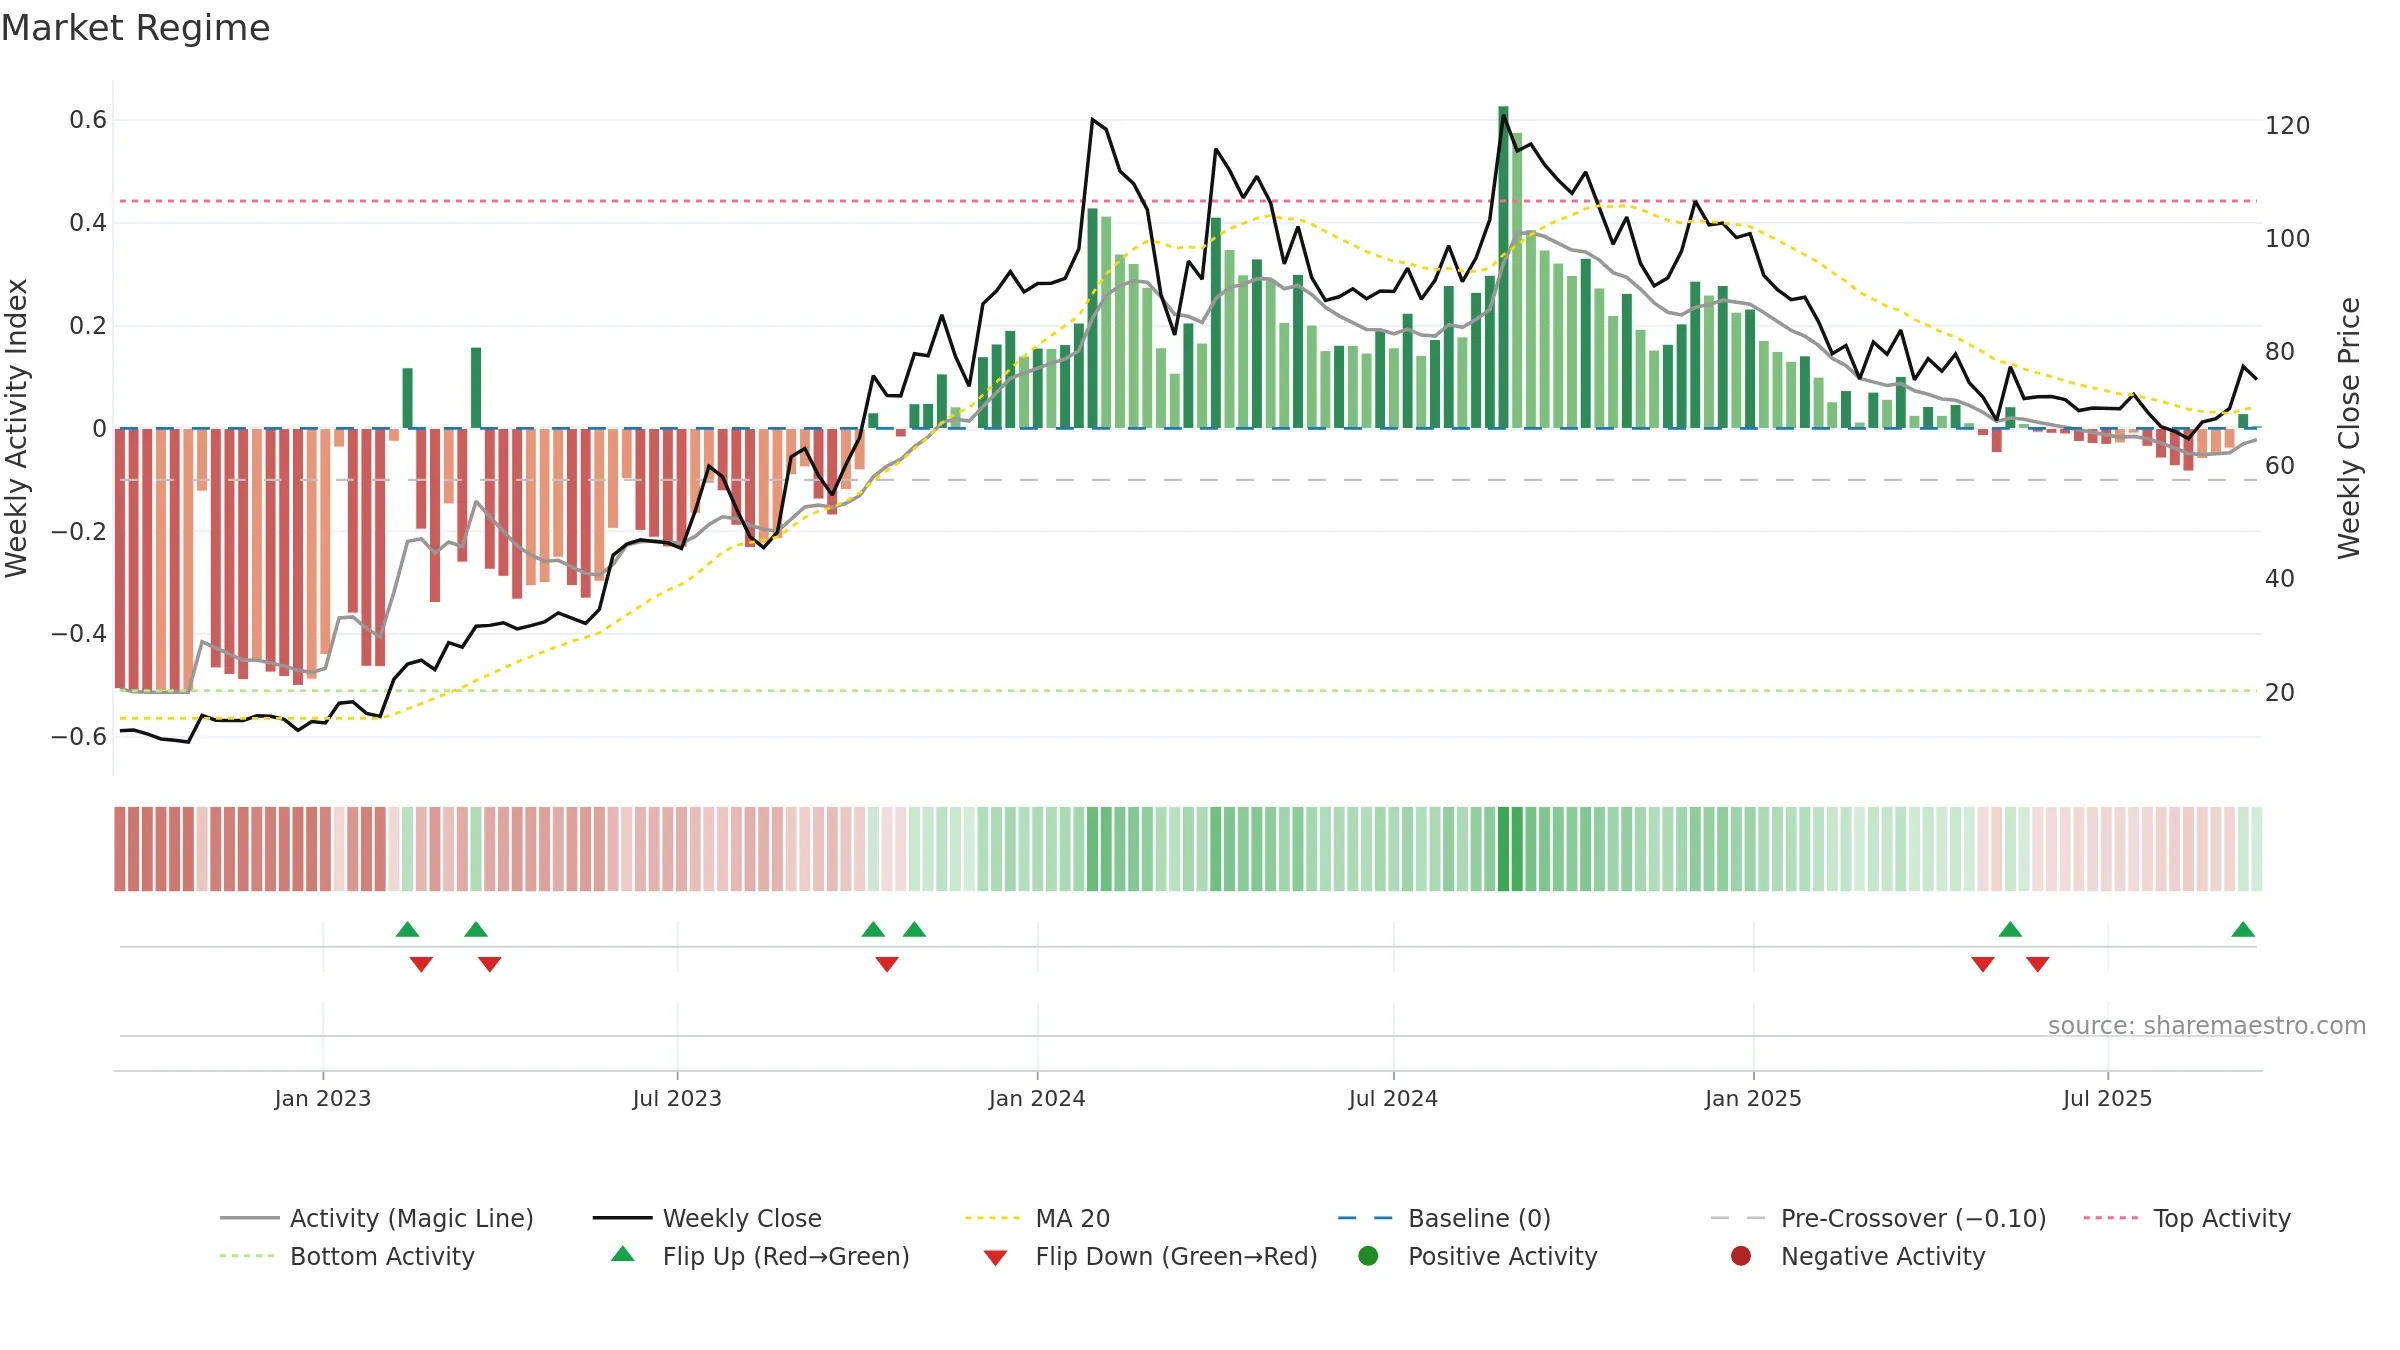
Task: Click the Positive Activity green circle icon
Action: click(1368, 1256)
